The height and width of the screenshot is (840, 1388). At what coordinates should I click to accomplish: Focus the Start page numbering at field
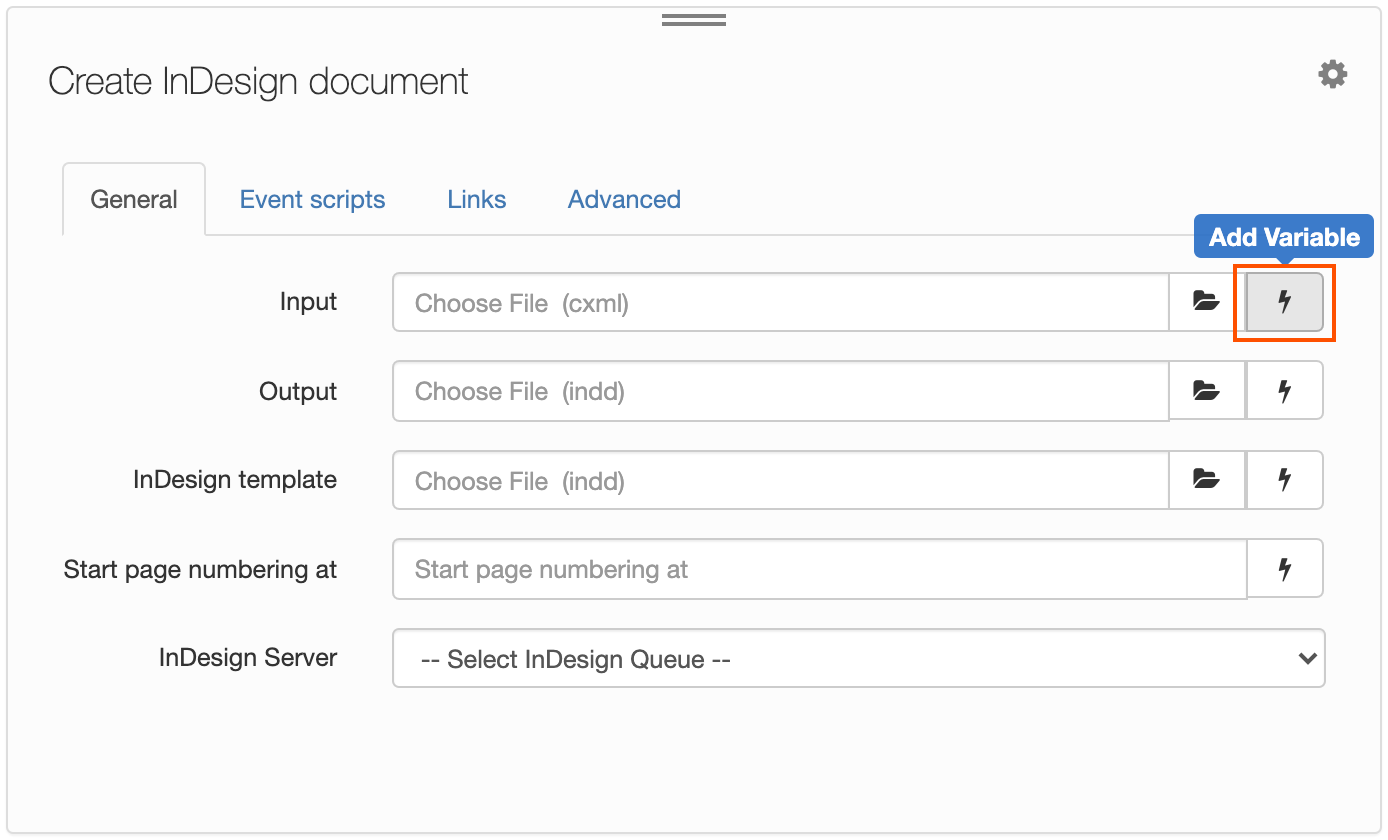[820, 569]
